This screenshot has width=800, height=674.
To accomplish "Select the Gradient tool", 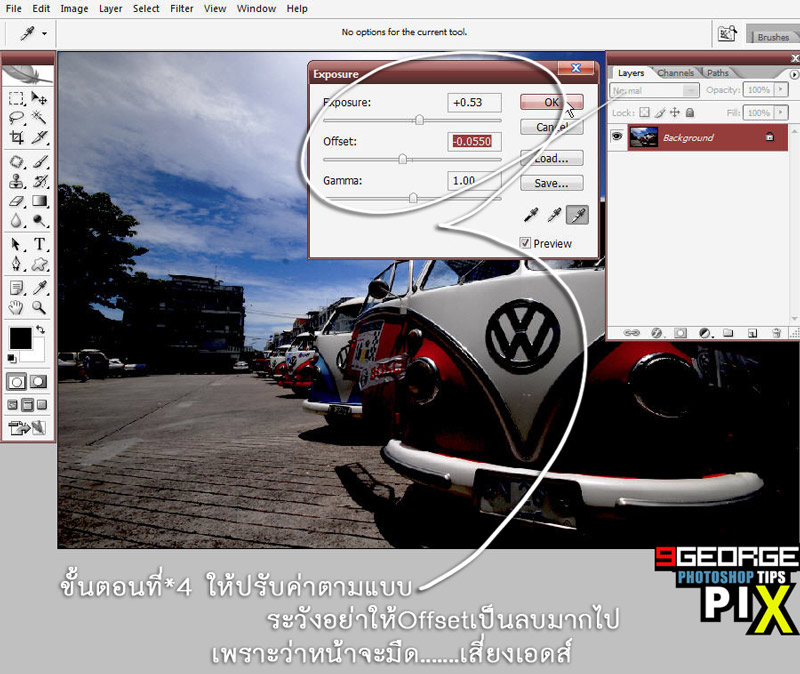I will pos(39,201).
